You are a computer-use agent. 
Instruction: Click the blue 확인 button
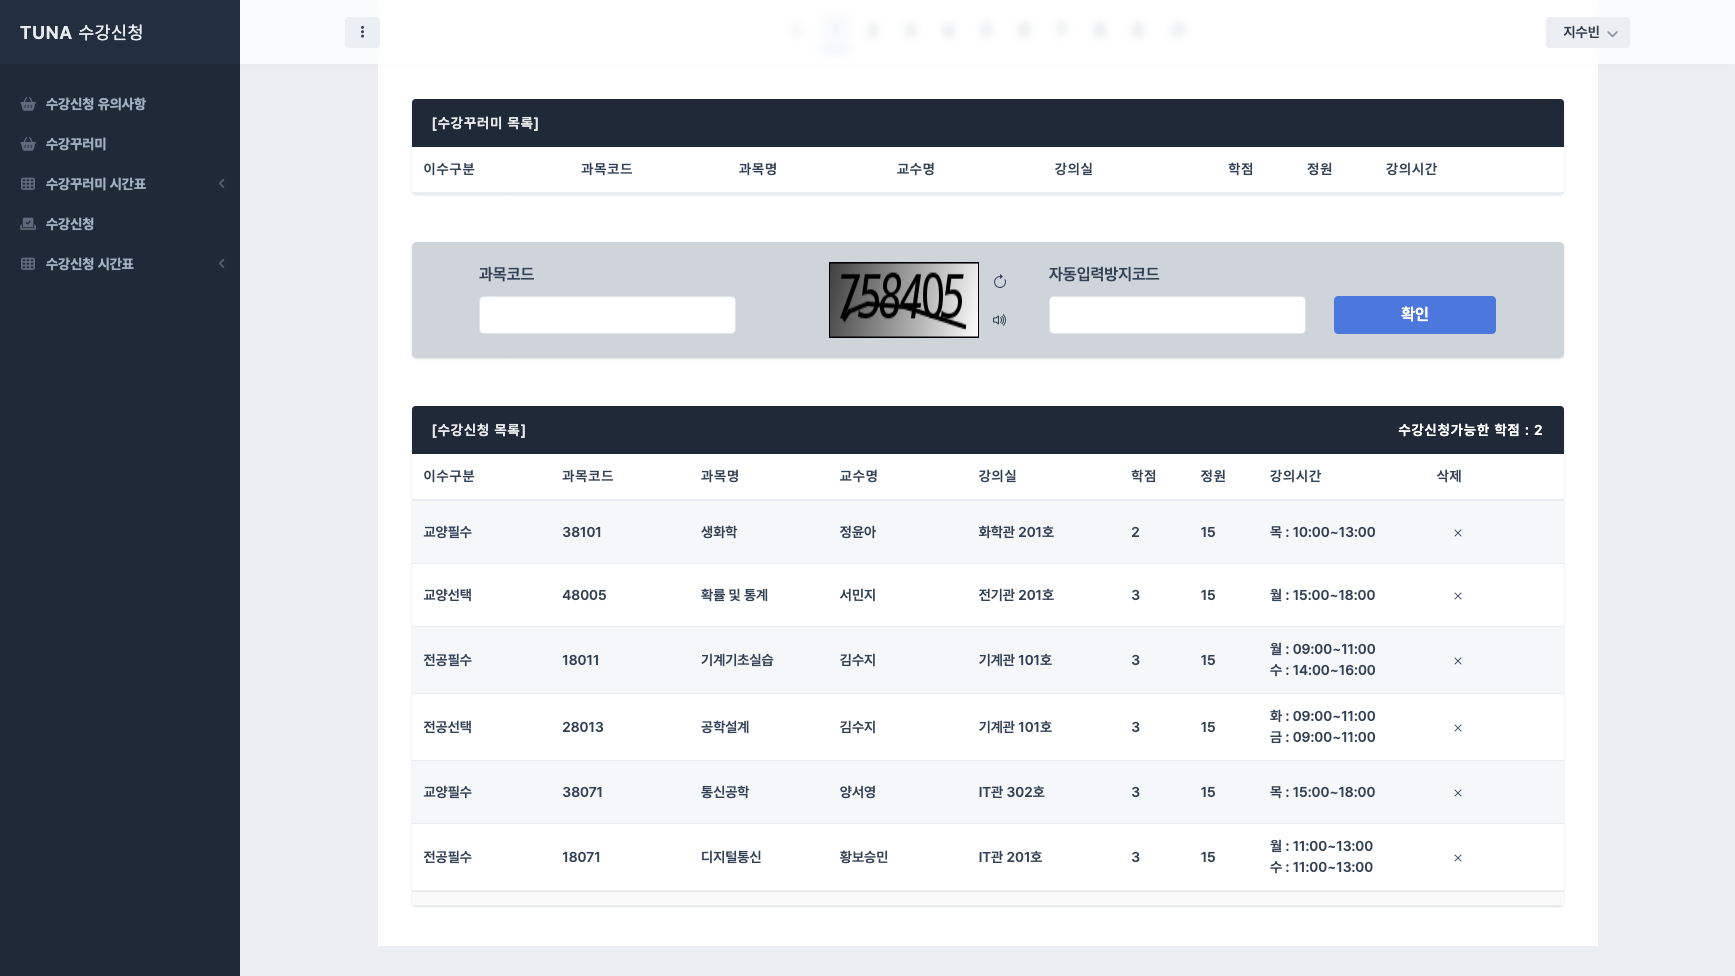[1414, 315]
